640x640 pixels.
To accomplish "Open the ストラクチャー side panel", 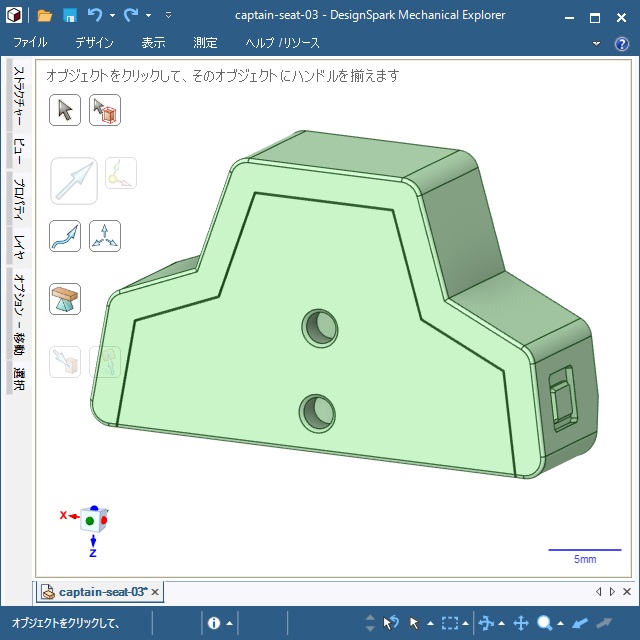I will click(19, 96).
